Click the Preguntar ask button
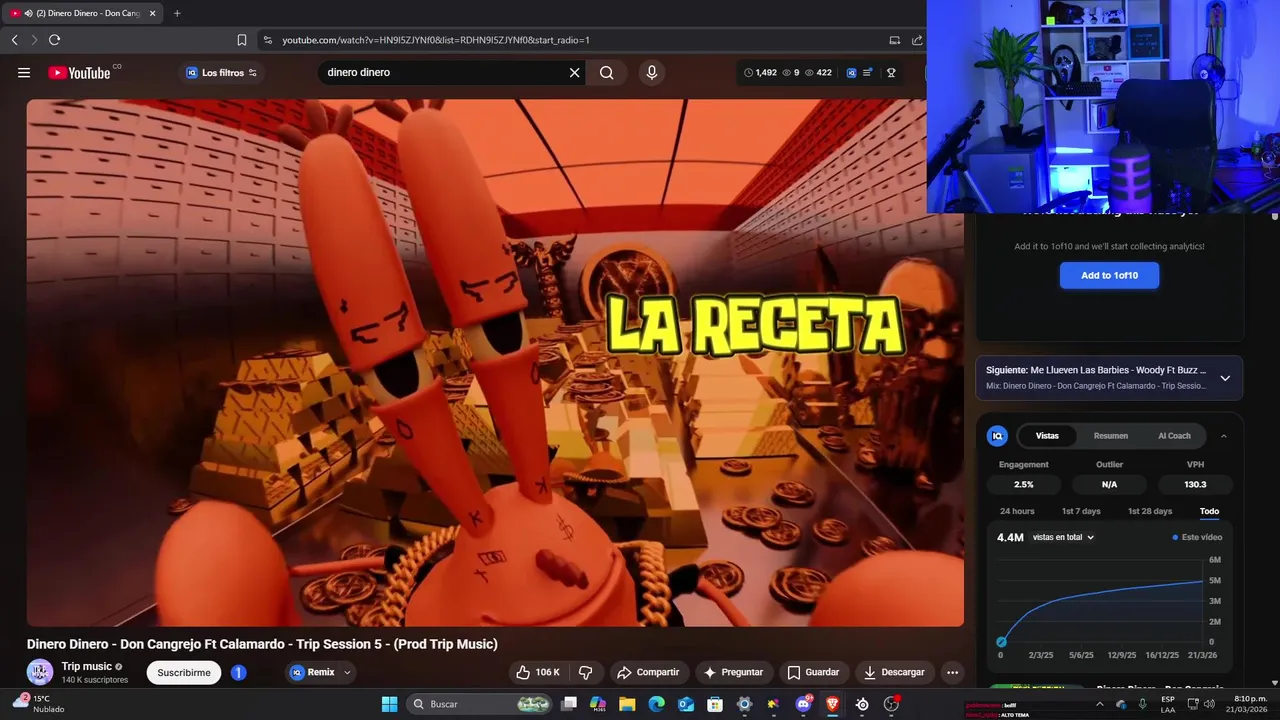1280x720 pixels. [733, 672]
